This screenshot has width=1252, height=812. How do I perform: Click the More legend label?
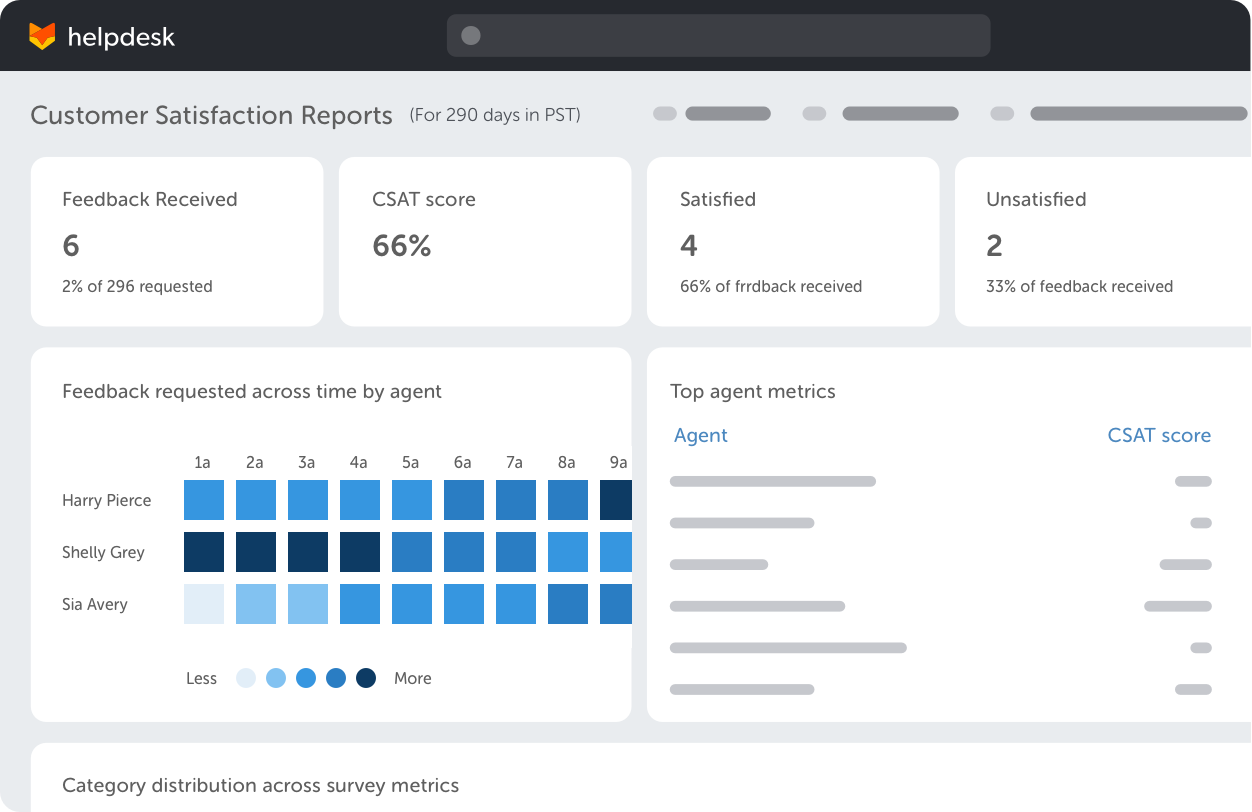(413, 678)
